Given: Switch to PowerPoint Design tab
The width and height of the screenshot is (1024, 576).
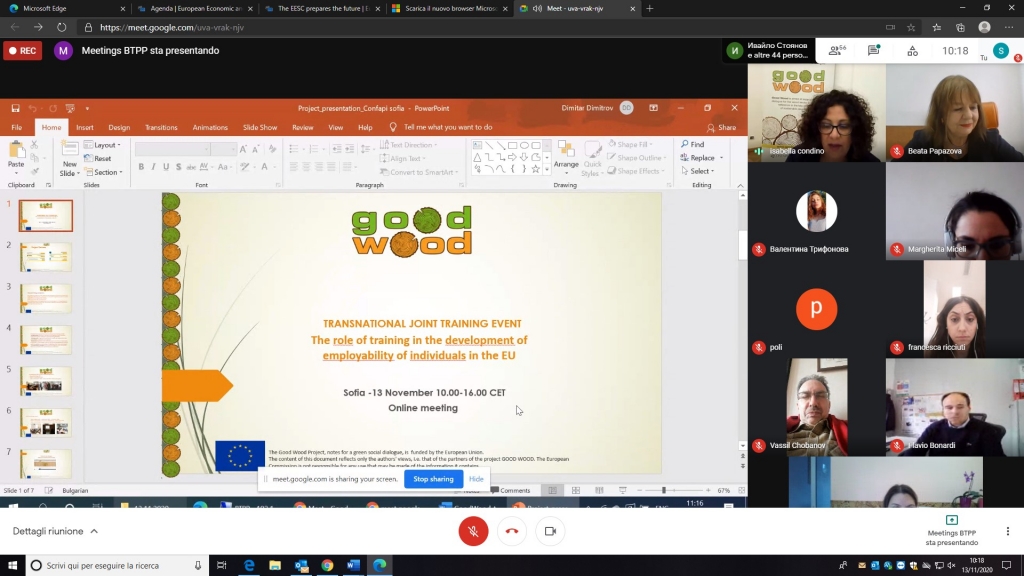Looking at the screenshot, I should click(x=119, y=127).
